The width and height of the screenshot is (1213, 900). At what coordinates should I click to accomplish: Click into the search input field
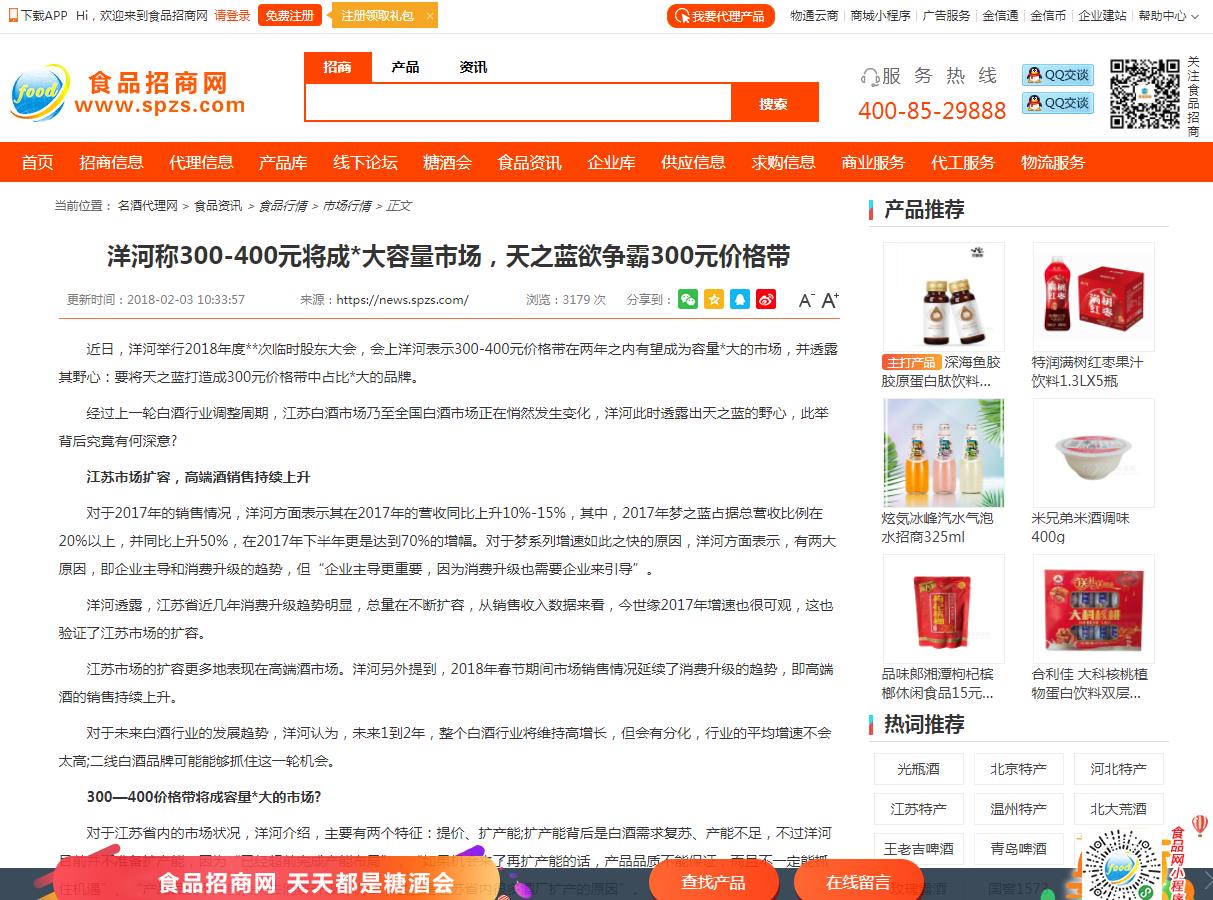(x=518, y=103)
